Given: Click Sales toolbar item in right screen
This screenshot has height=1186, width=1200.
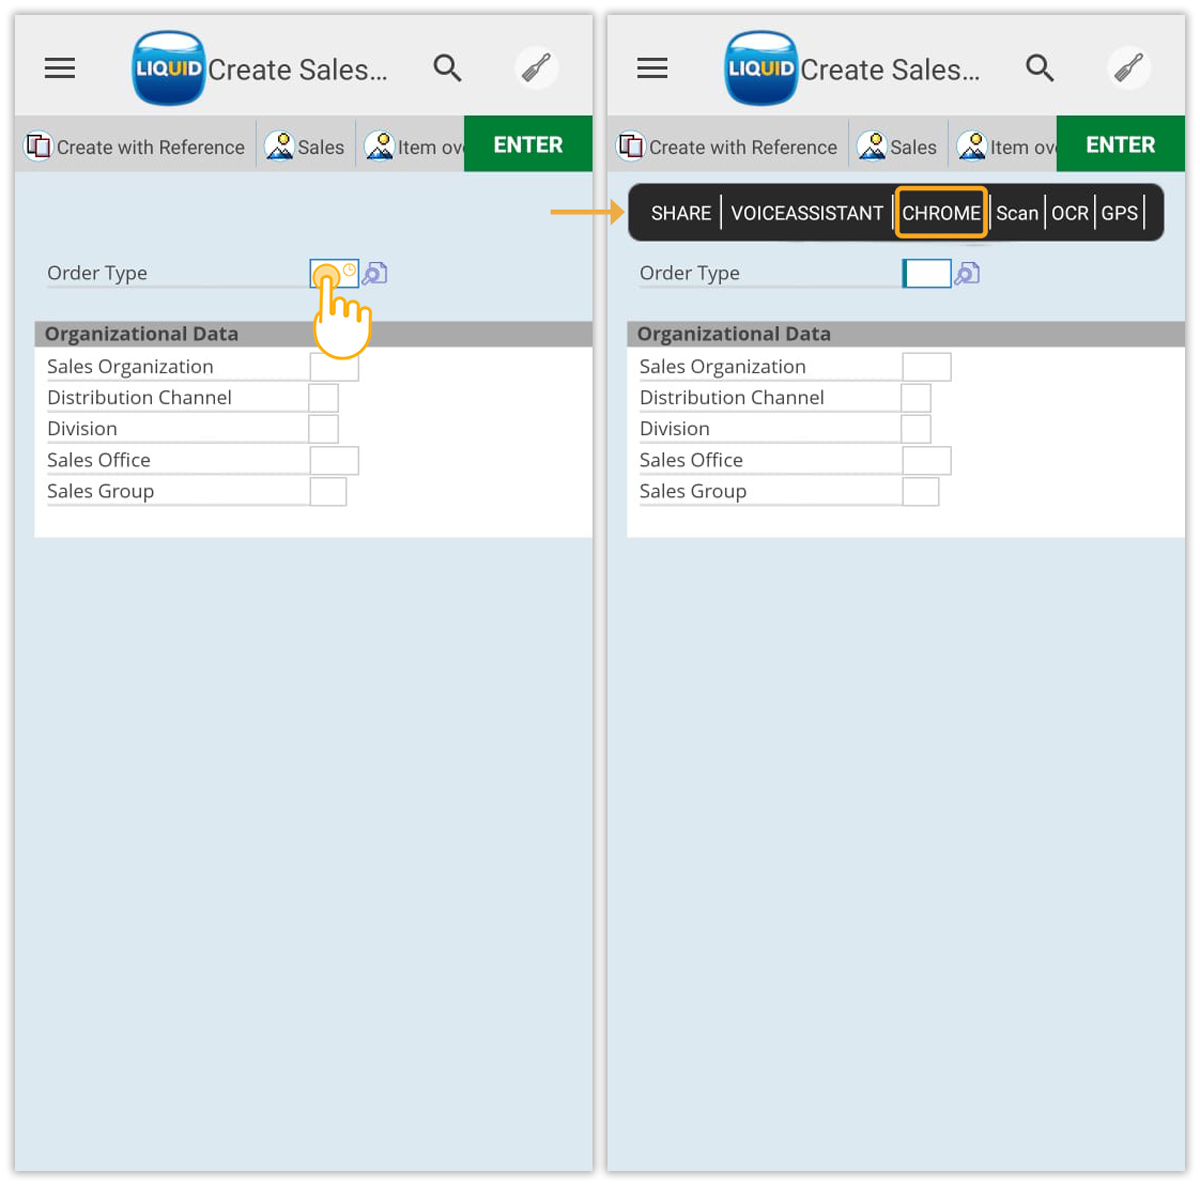Looking at the screenshot, I should 897,146.
